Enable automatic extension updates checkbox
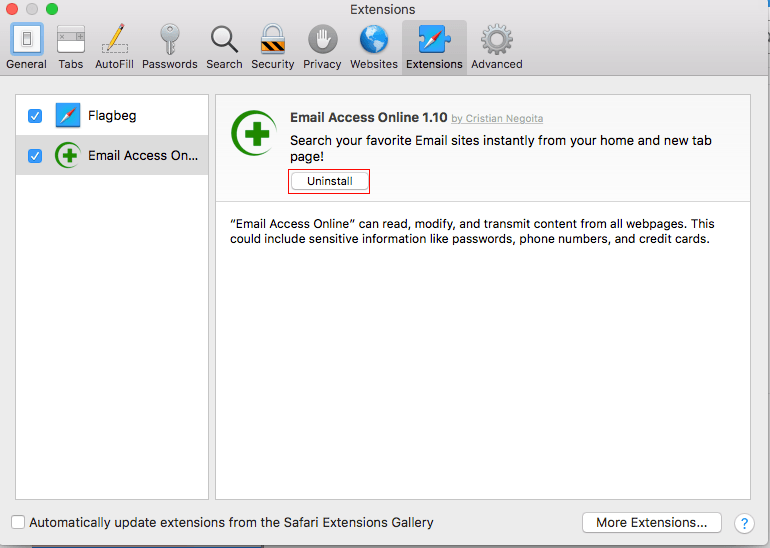Viewport: 770px width, 548px height. pos(18,522)
